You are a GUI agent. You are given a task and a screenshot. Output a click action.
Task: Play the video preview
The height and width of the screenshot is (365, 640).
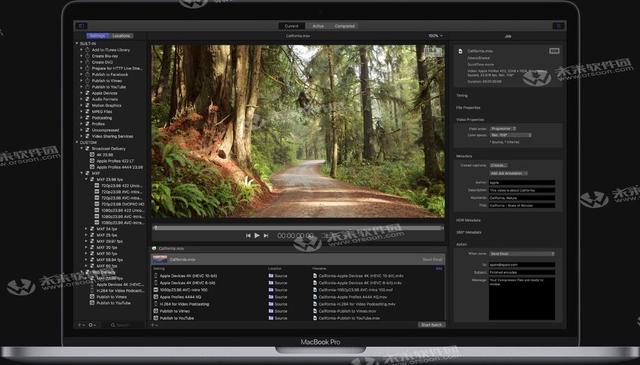click(x=257, y=236)
